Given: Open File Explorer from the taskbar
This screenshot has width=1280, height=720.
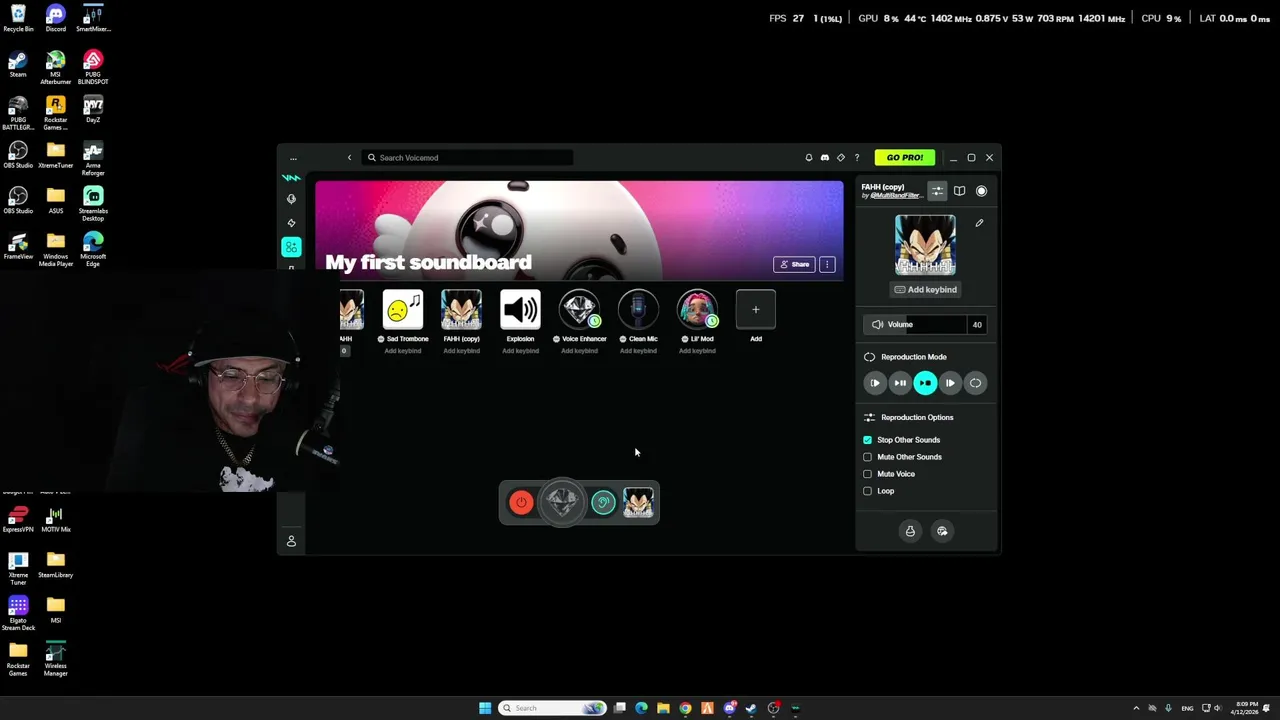Looking at the screenshot, I should coord(663,708).
